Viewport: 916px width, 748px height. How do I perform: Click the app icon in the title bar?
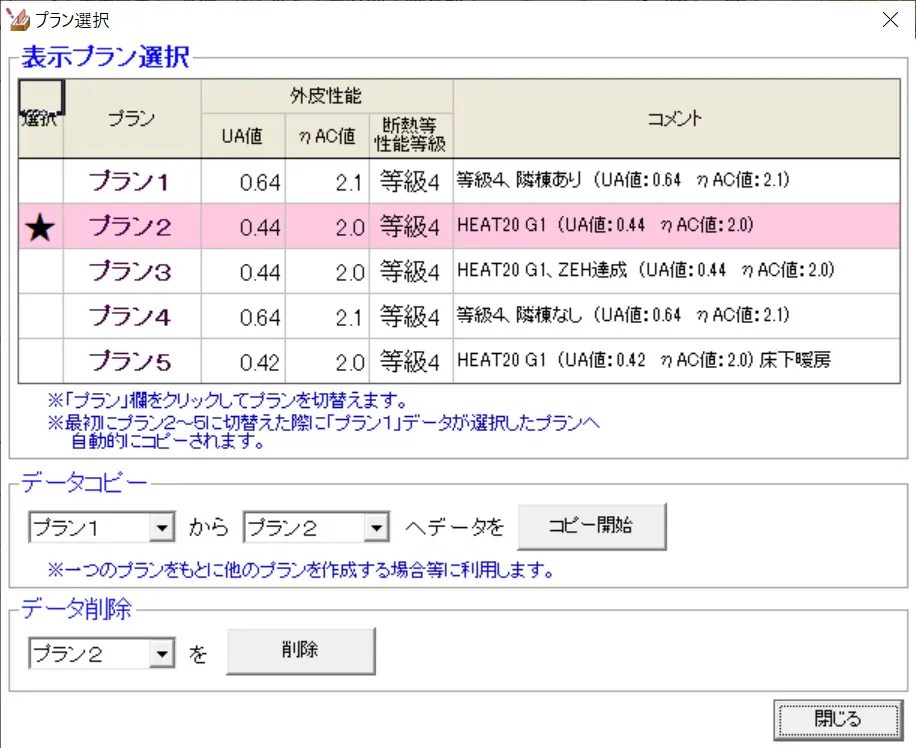[x=17, y=19]
